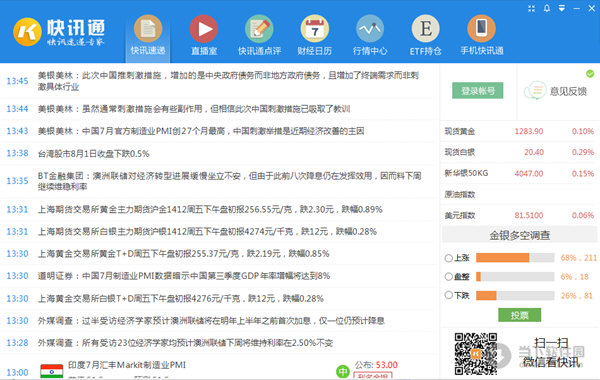Open the 直播室 live room icon
The width and height of the screenshot is (600, 380).
[204, 29]
